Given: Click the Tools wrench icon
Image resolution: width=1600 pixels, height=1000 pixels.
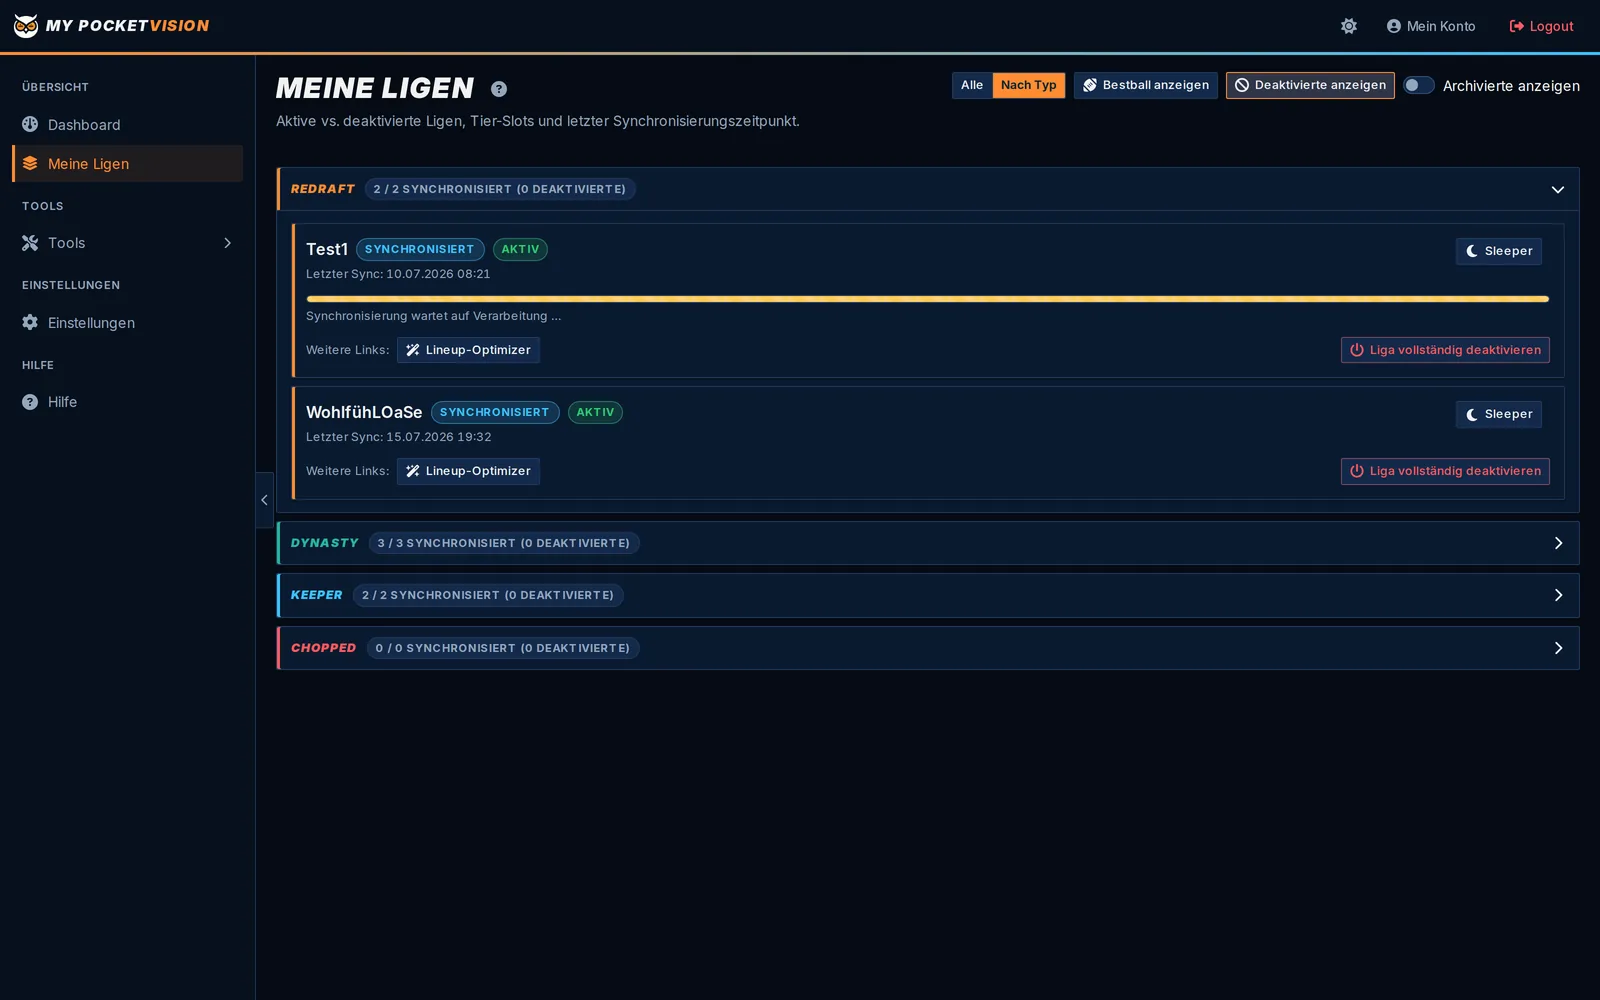Looking at the screenshot, I should (x=30, y=243).
